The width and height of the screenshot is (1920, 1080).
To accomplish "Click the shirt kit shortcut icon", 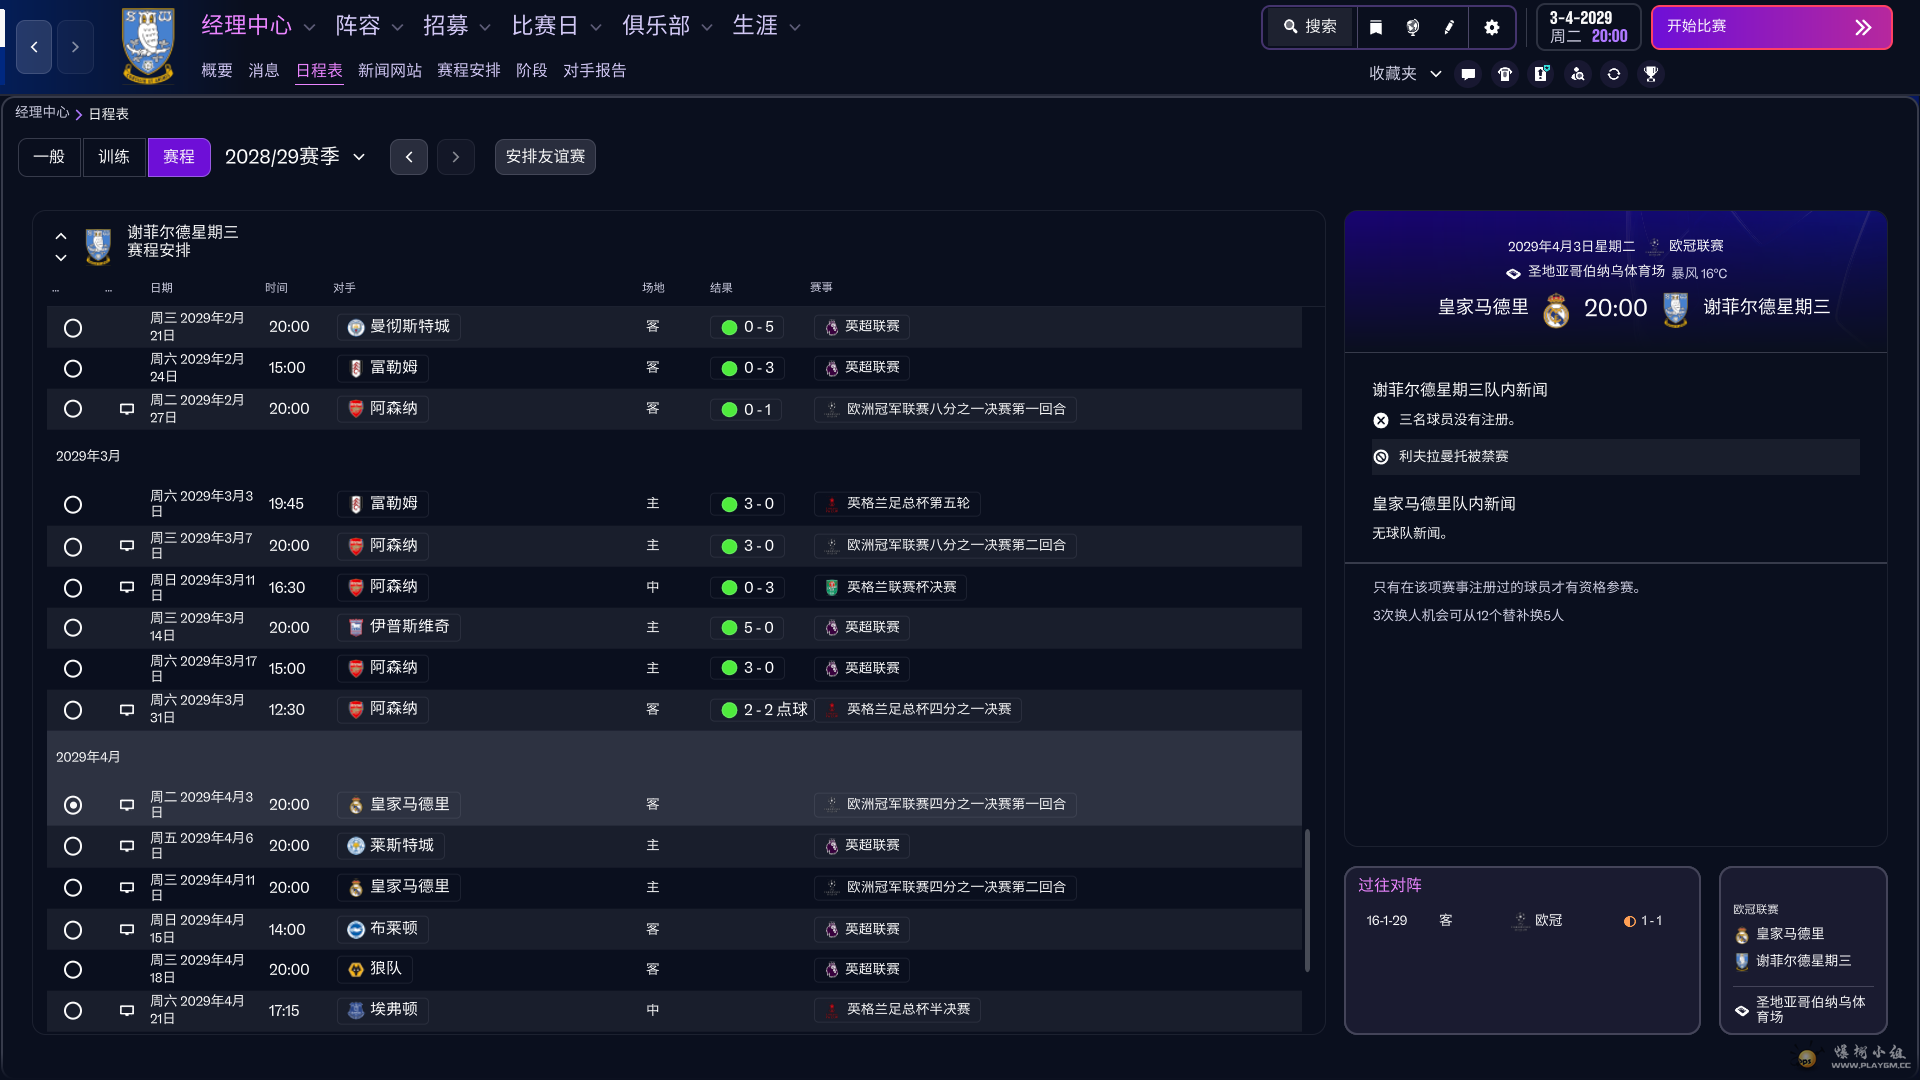I will pyautogui.click(x=1504, y=74).
